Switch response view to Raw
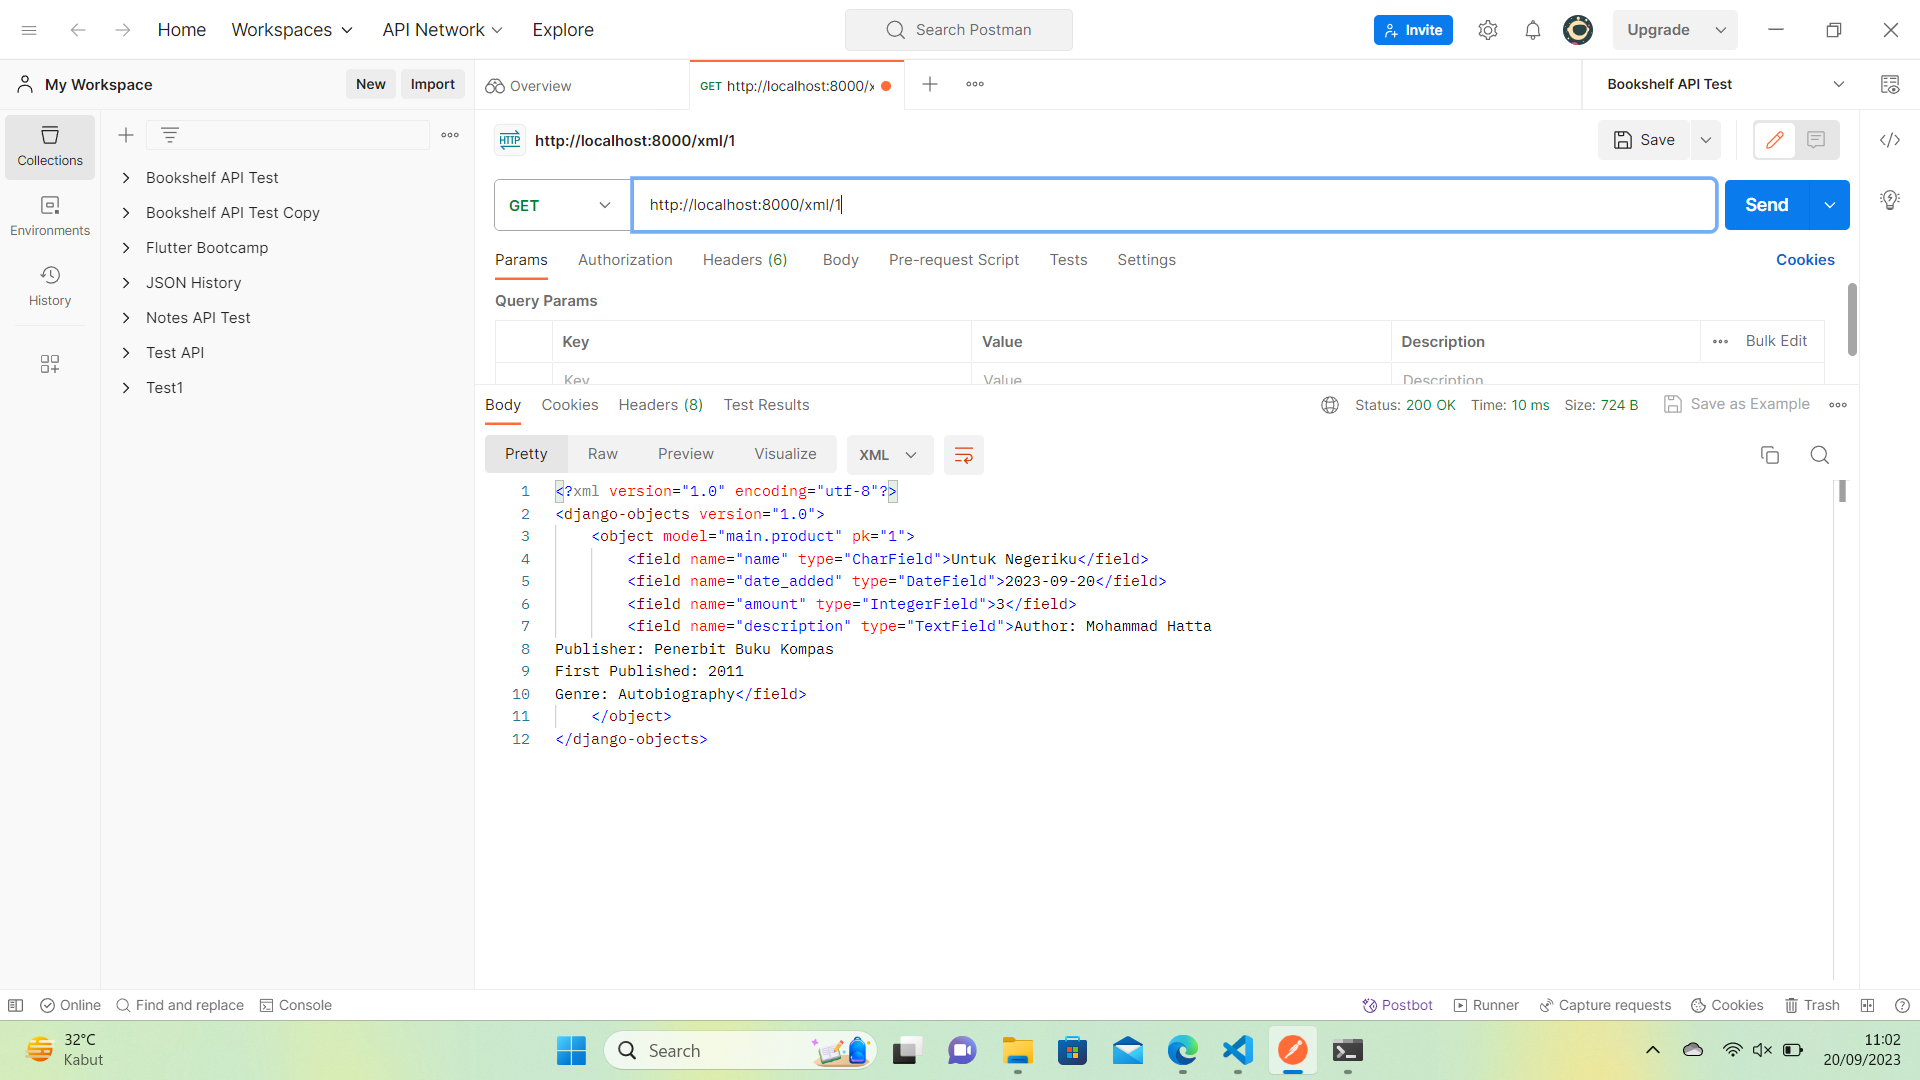The image size is (1920, 1080). pos(602,453)
